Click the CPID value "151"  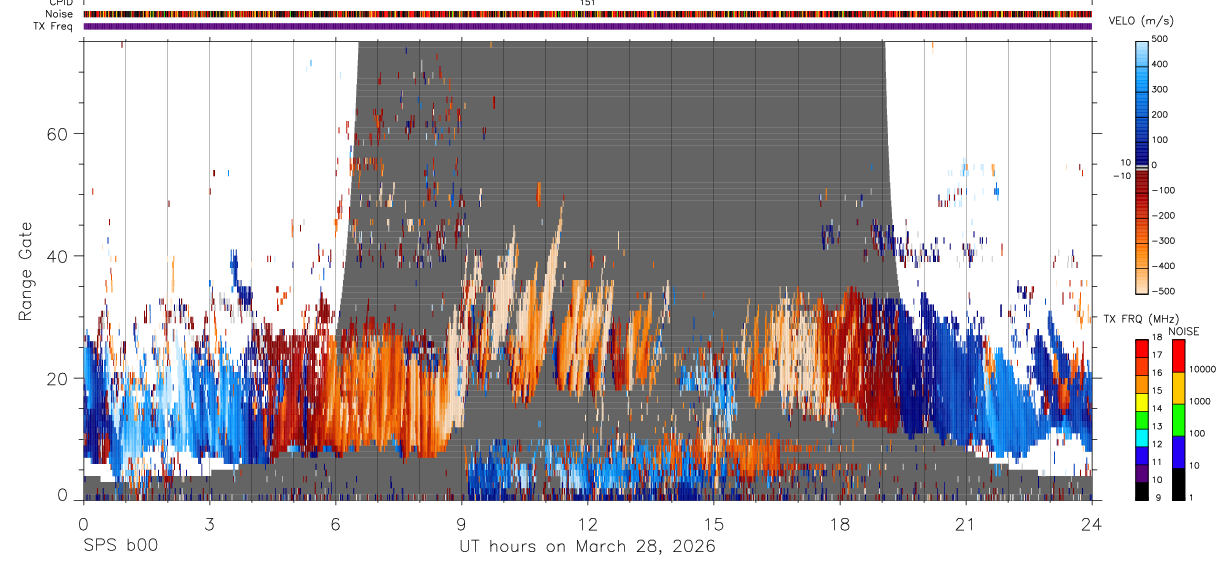pyautogui.click(x=587, y=3)
